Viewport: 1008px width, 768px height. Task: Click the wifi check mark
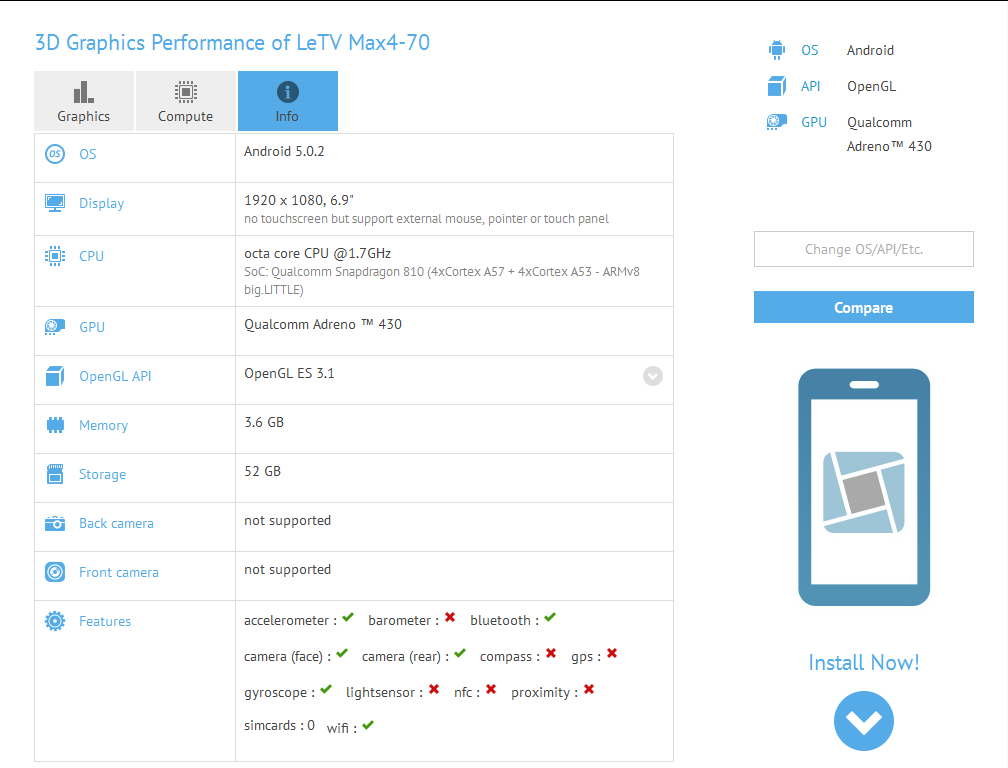point(368,726)
